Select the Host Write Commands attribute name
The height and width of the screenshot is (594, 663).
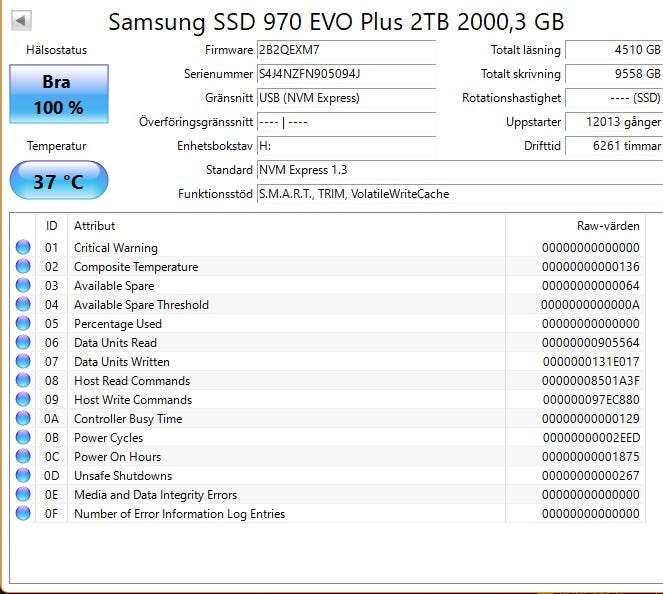[133, 400]
